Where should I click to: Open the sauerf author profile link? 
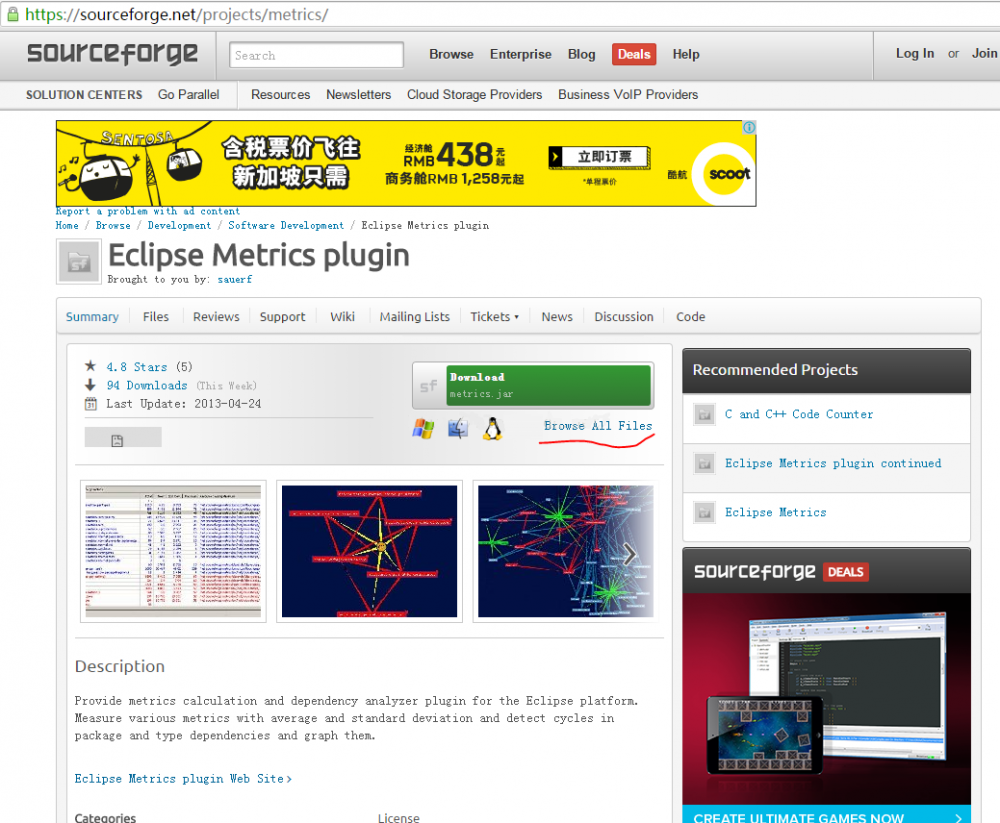tap(235, 279)
